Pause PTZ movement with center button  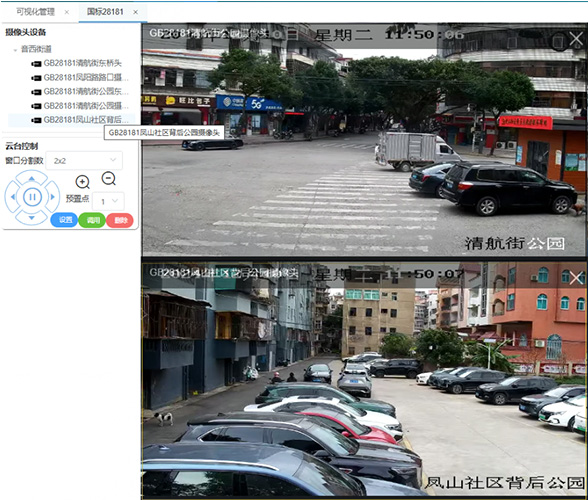click(32, 197)
